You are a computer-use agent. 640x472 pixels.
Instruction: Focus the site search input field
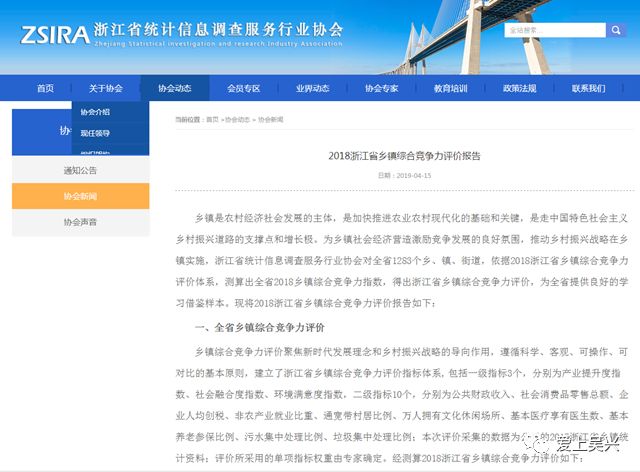(555, 30)
